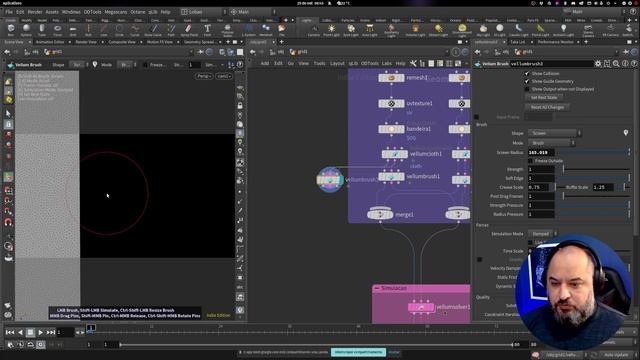This screenshot has height=360, width=640.
Task: Click the Reset All Changes button
Action: [547, 107]
